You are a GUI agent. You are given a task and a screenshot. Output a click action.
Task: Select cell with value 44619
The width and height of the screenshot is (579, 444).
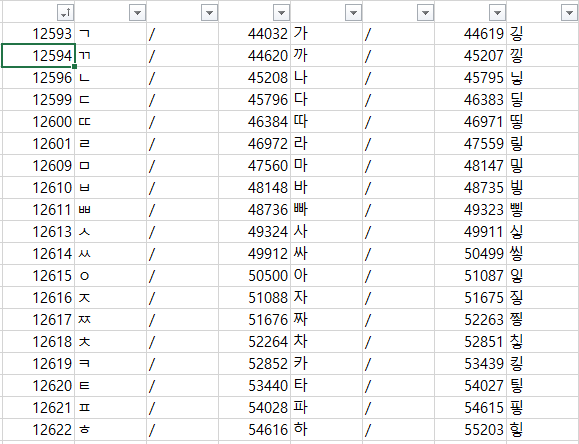(470, 34)
